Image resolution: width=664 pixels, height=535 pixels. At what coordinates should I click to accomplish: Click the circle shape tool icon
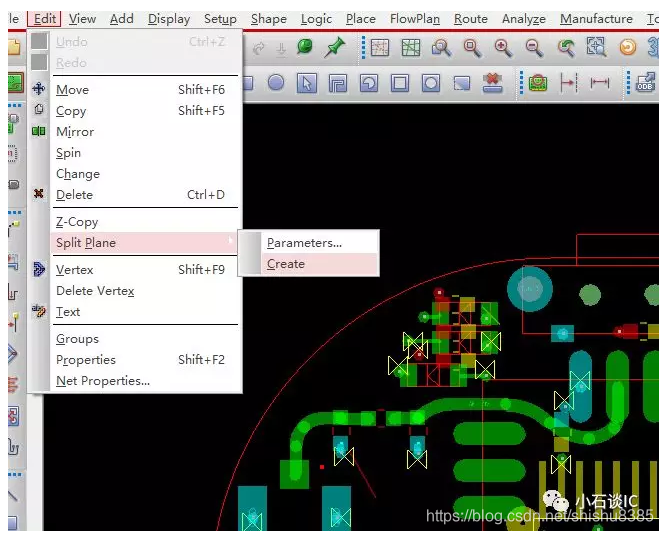point(276,83)
